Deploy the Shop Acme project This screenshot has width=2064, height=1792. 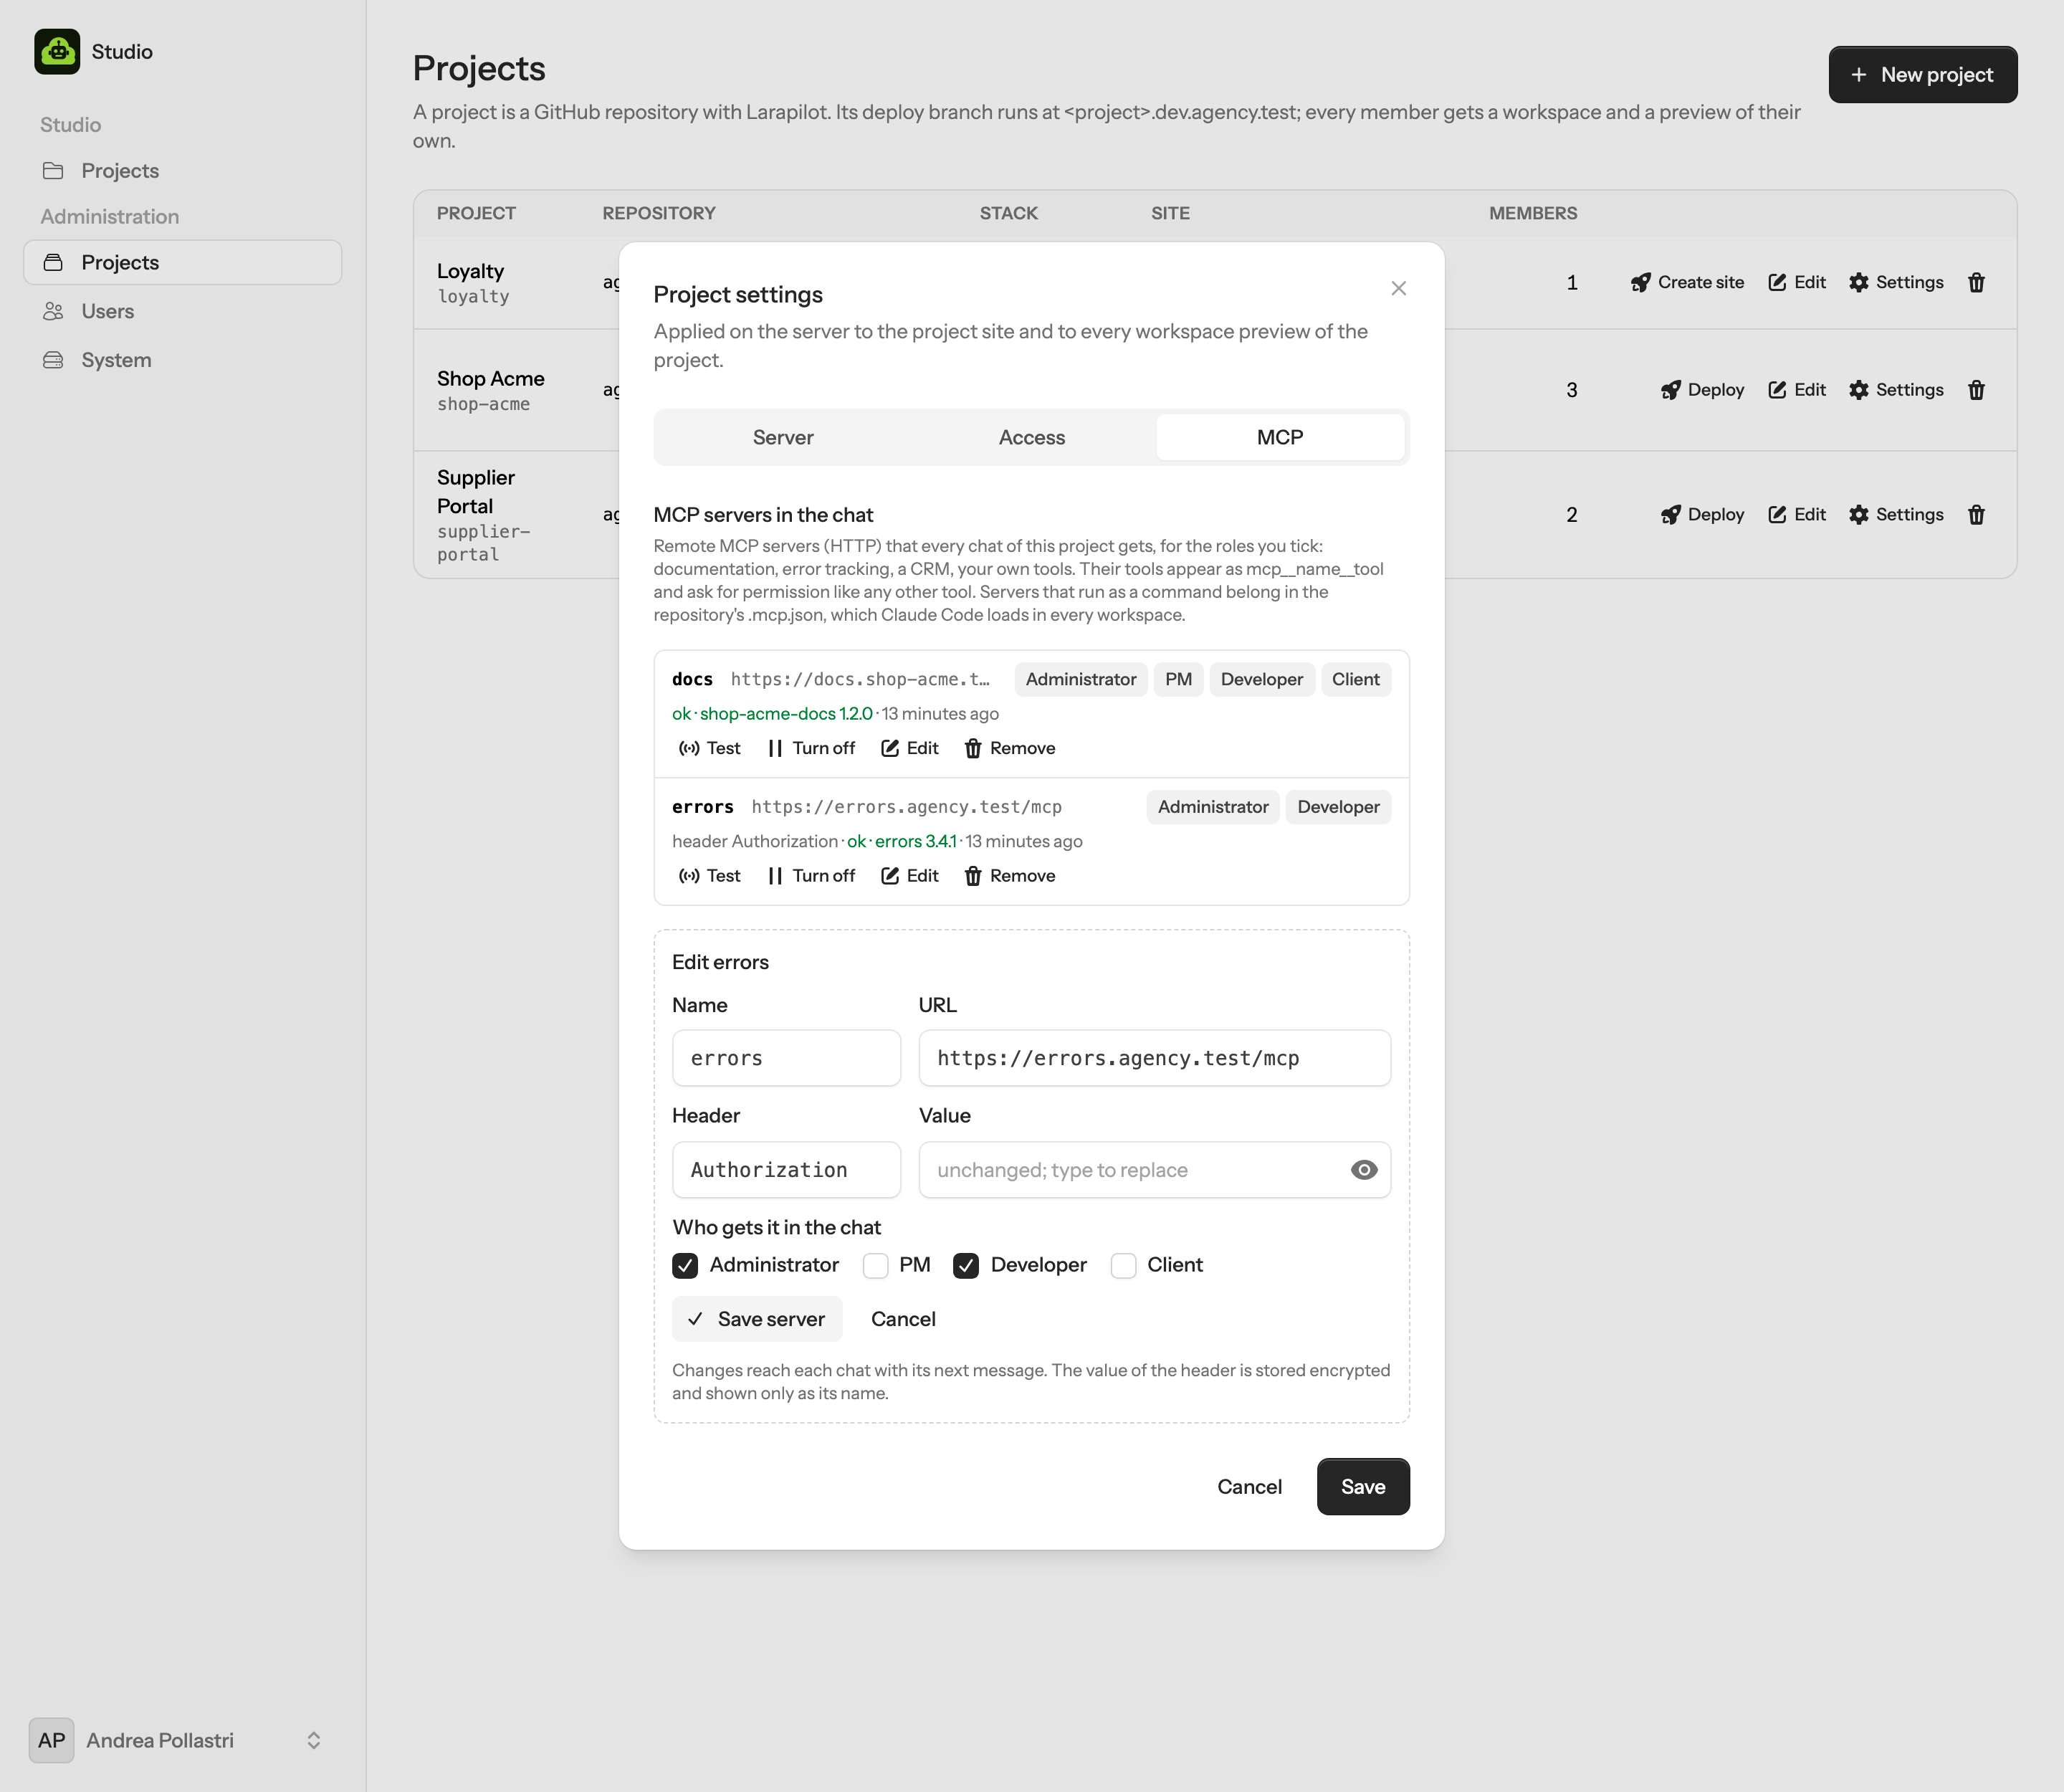pos(1702,390)
